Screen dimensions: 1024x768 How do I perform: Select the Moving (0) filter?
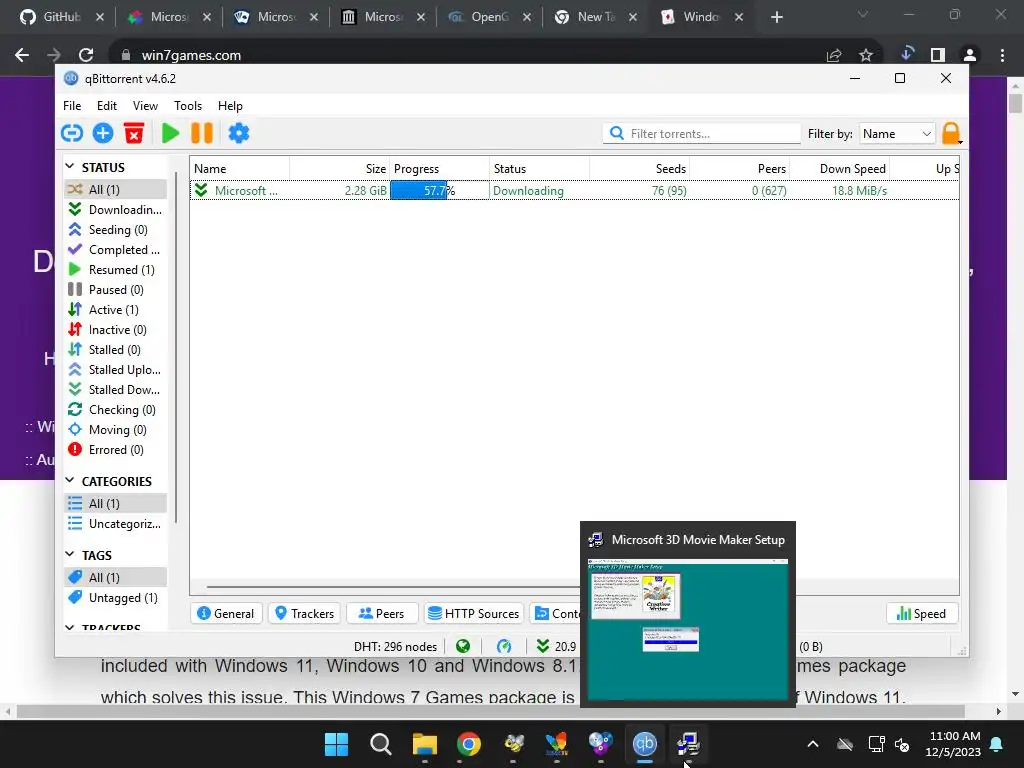click(116, 430)
